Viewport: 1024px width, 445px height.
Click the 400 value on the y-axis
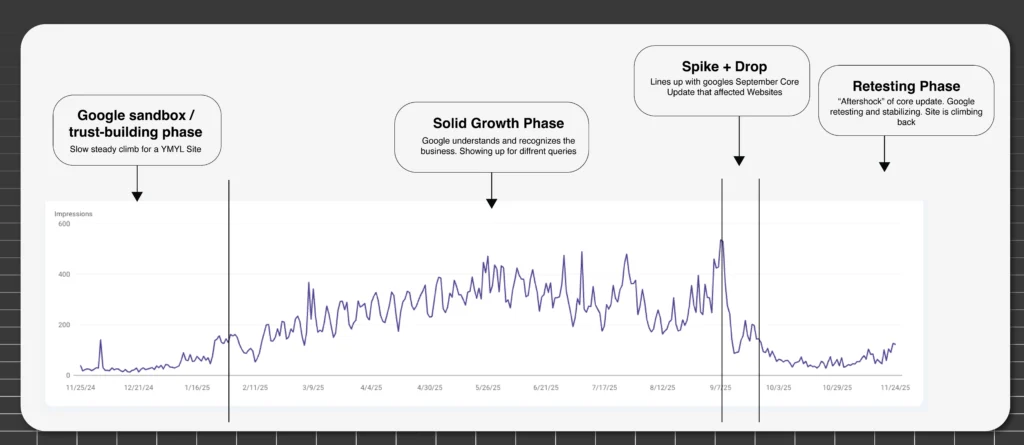click(62, 274)
